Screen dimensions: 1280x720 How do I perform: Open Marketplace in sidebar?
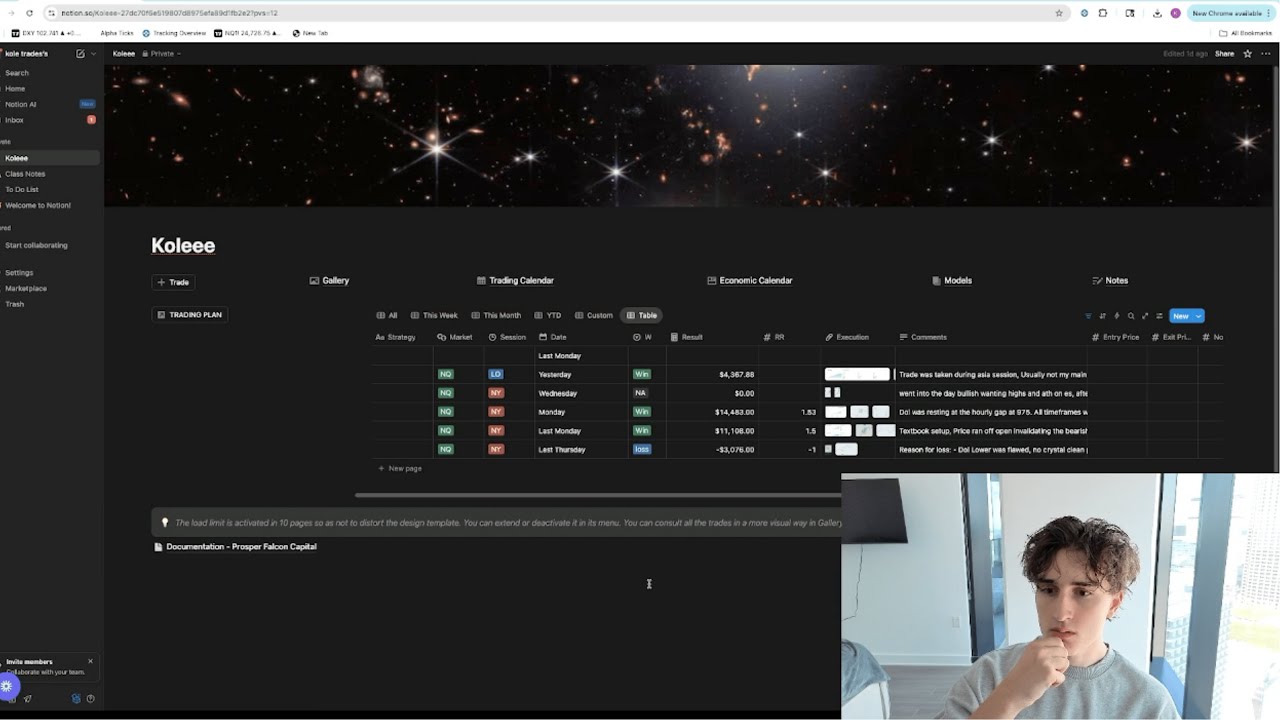[26, 288]
